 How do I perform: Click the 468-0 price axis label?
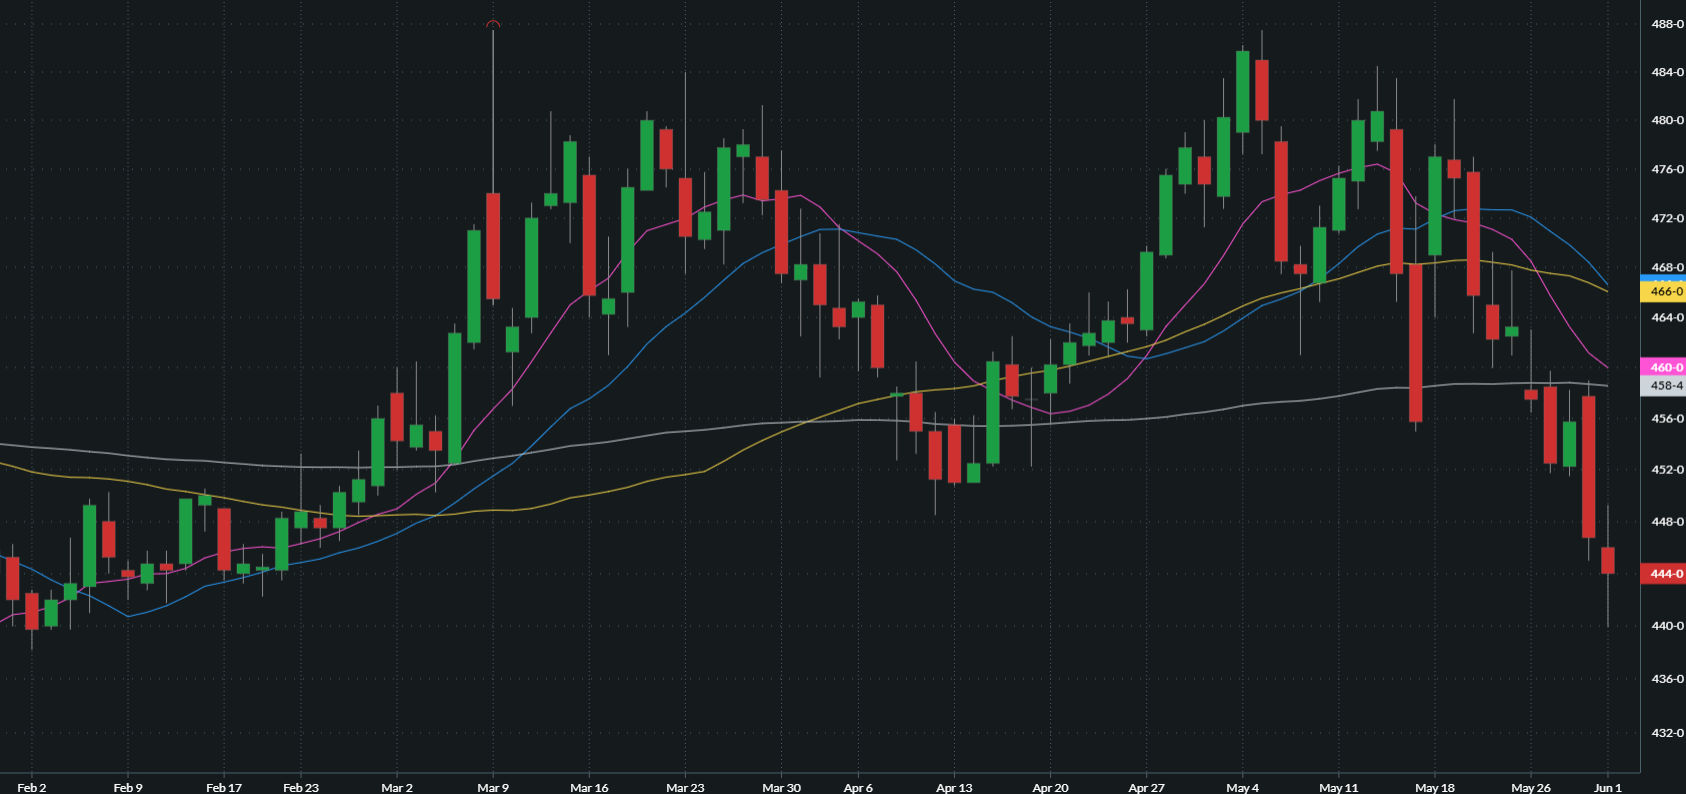coord(1667,267)
